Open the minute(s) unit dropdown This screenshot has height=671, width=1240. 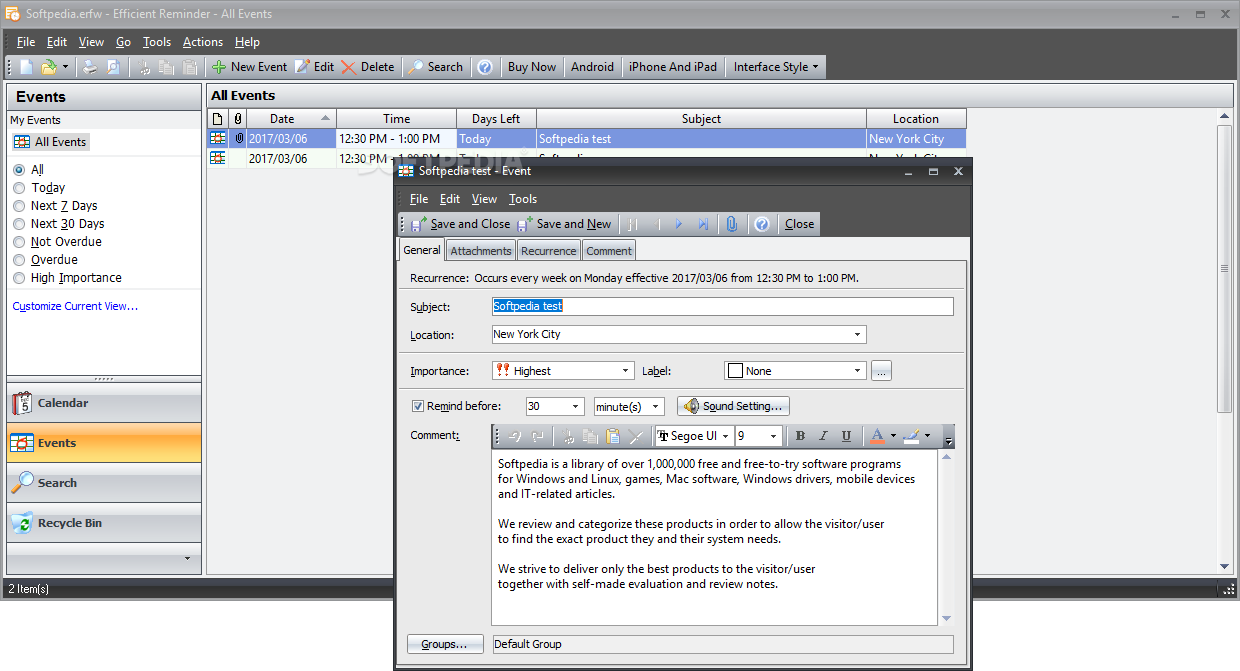click(656, 407)
